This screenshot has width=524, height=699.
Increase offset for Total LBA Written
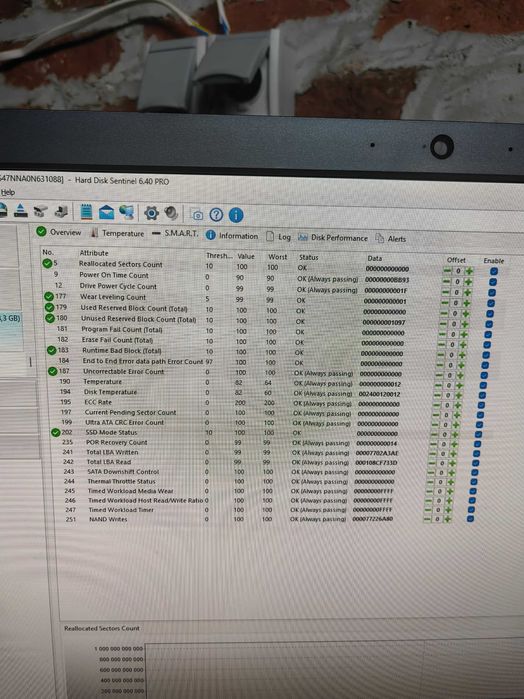[453, 454]
